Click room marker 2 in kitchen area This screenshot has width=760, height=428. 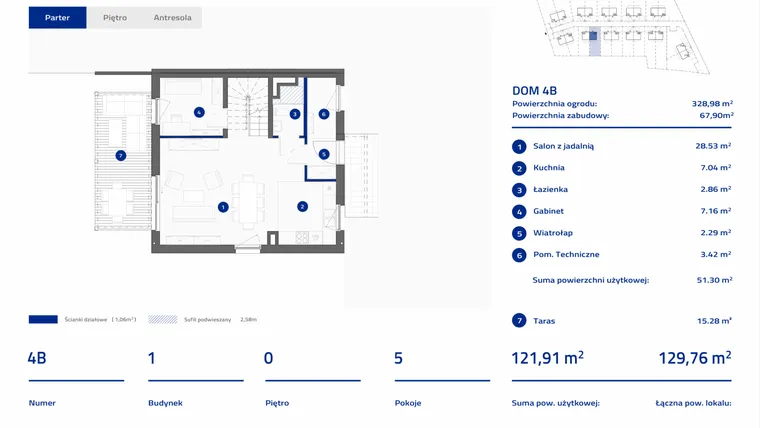click(302, 206)
